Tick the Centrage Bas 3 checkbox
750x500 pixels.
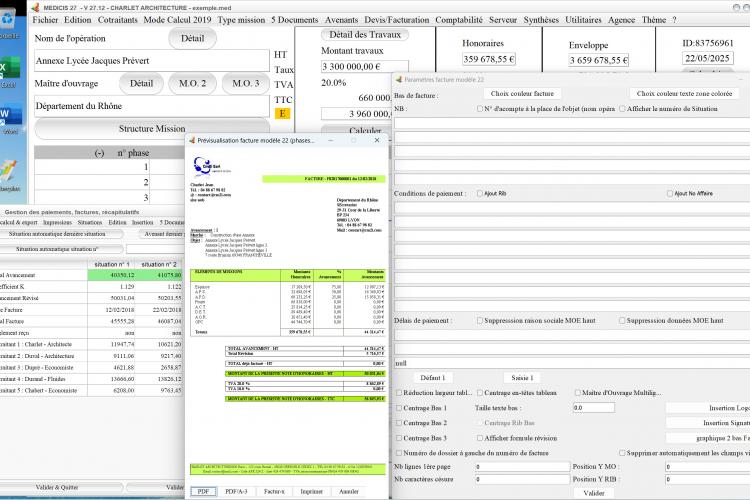(399, 438)
